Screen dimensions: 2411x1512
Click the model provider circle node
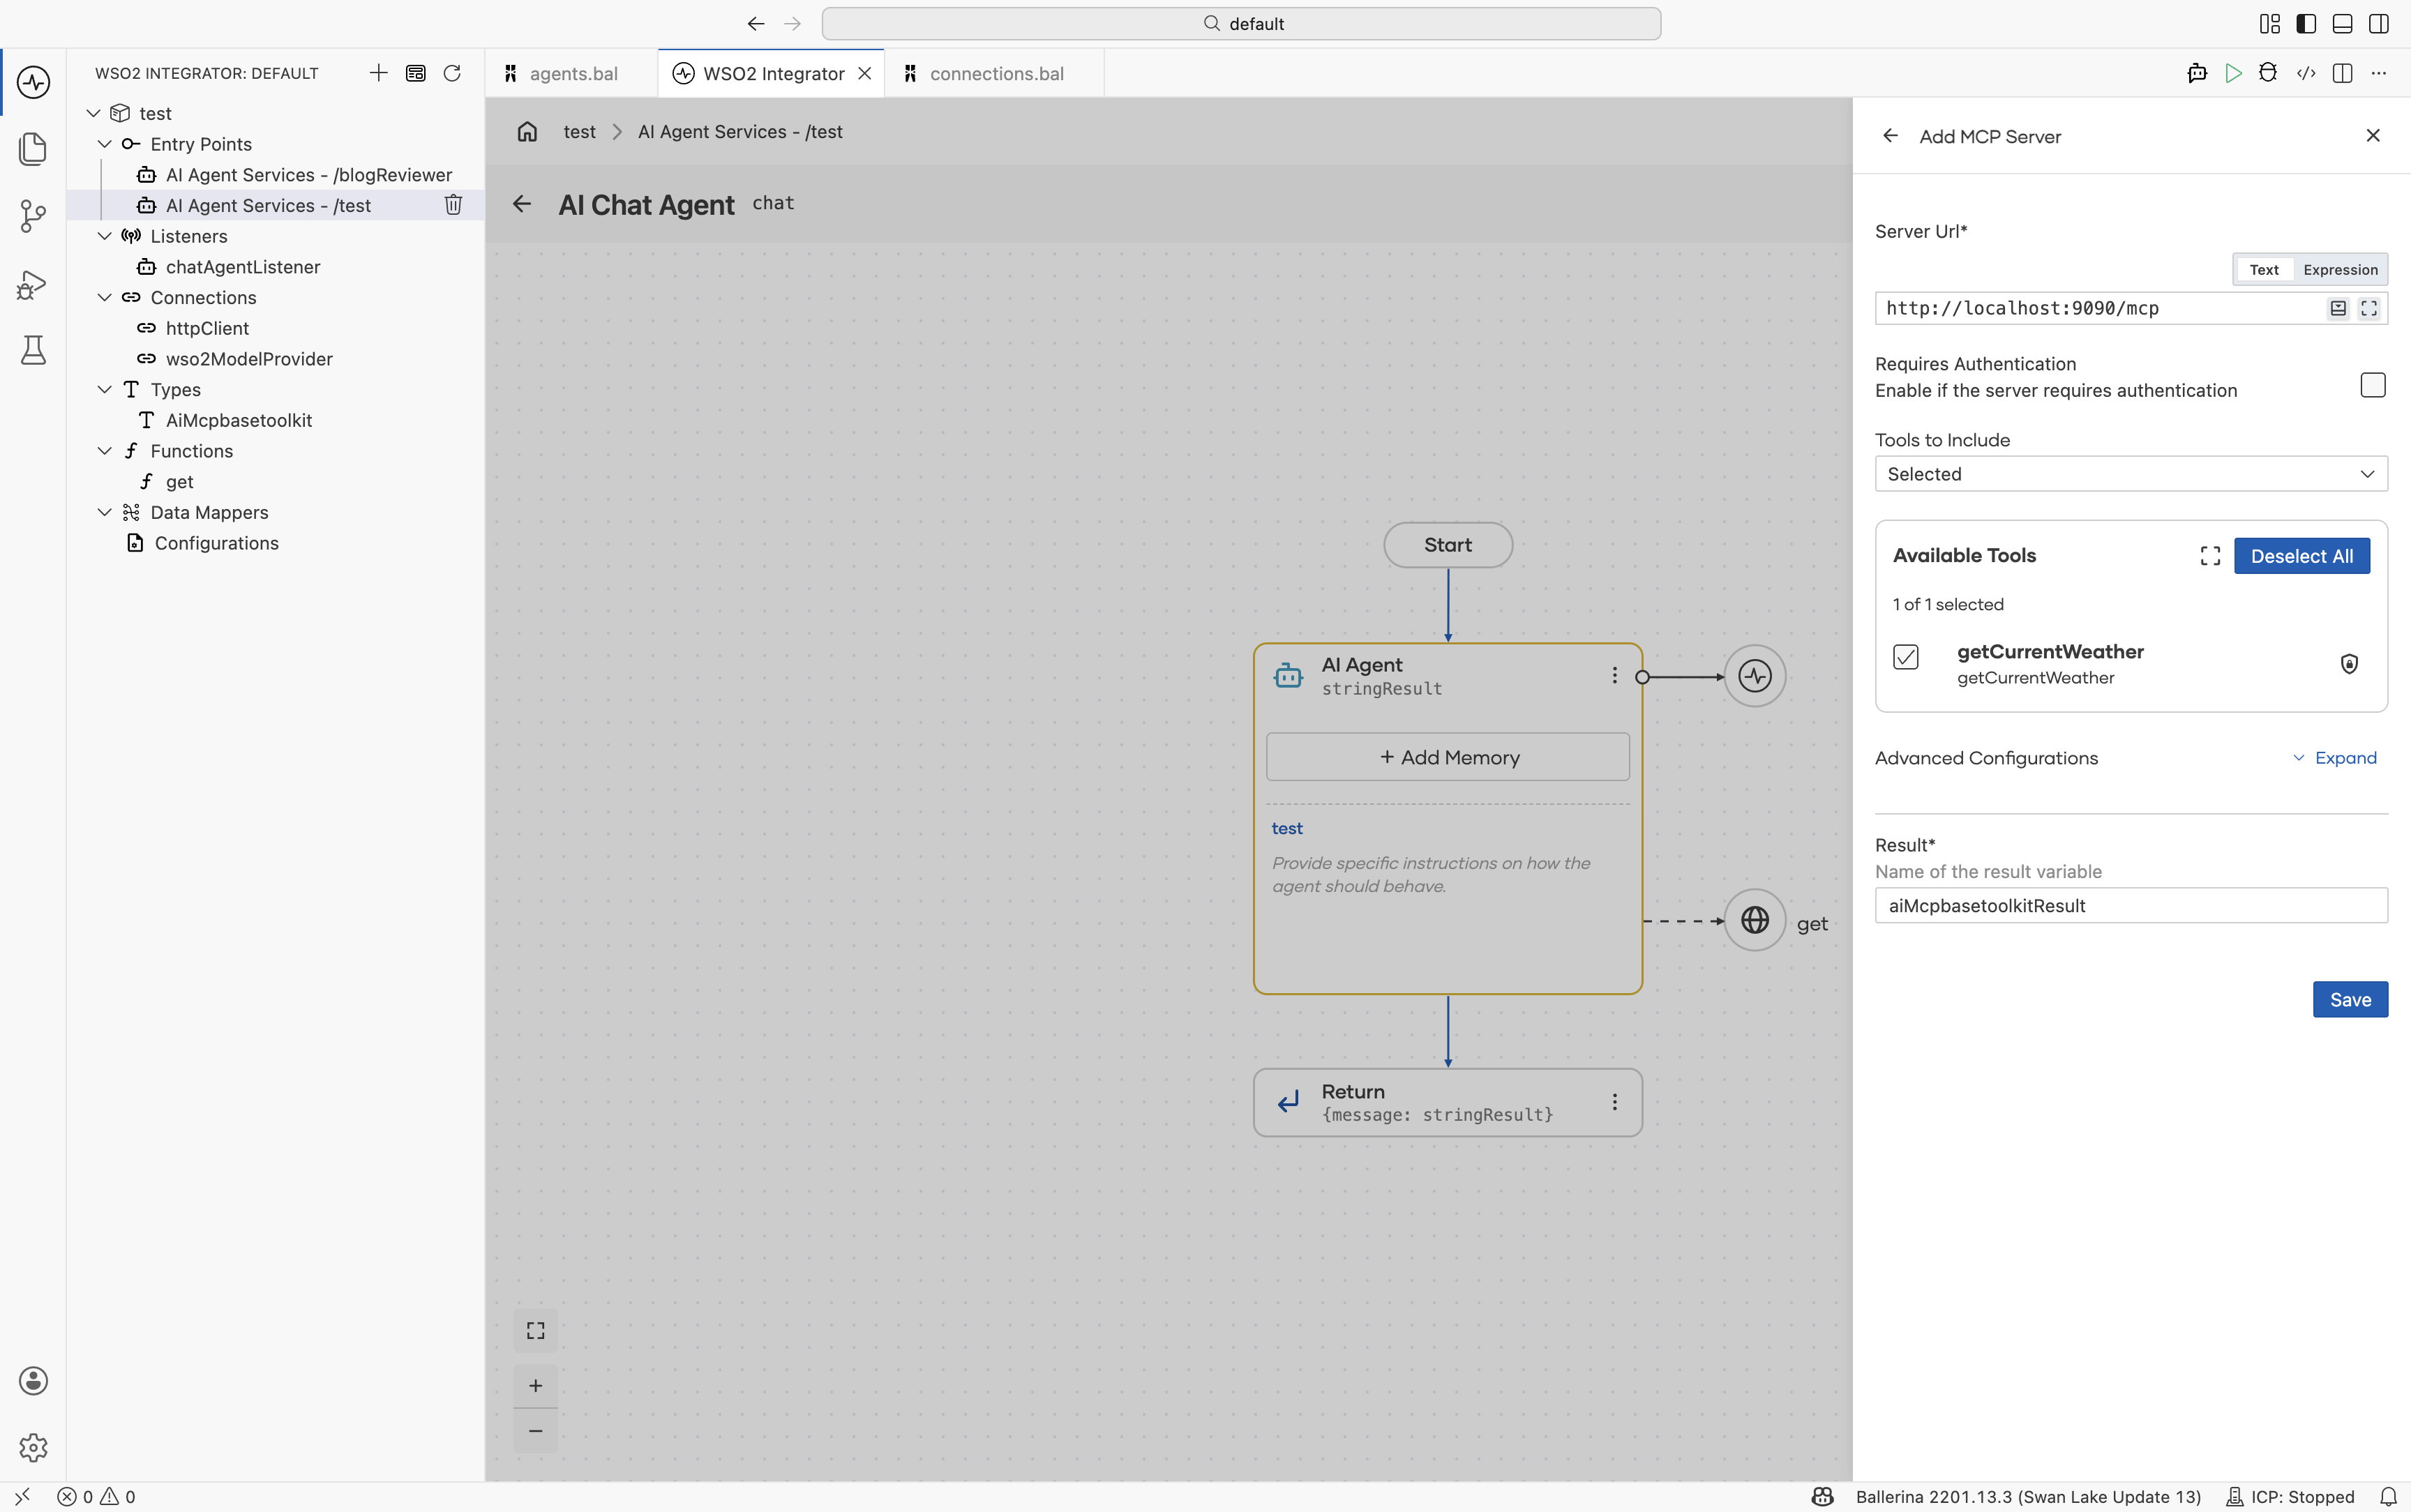pos(1755,676)
